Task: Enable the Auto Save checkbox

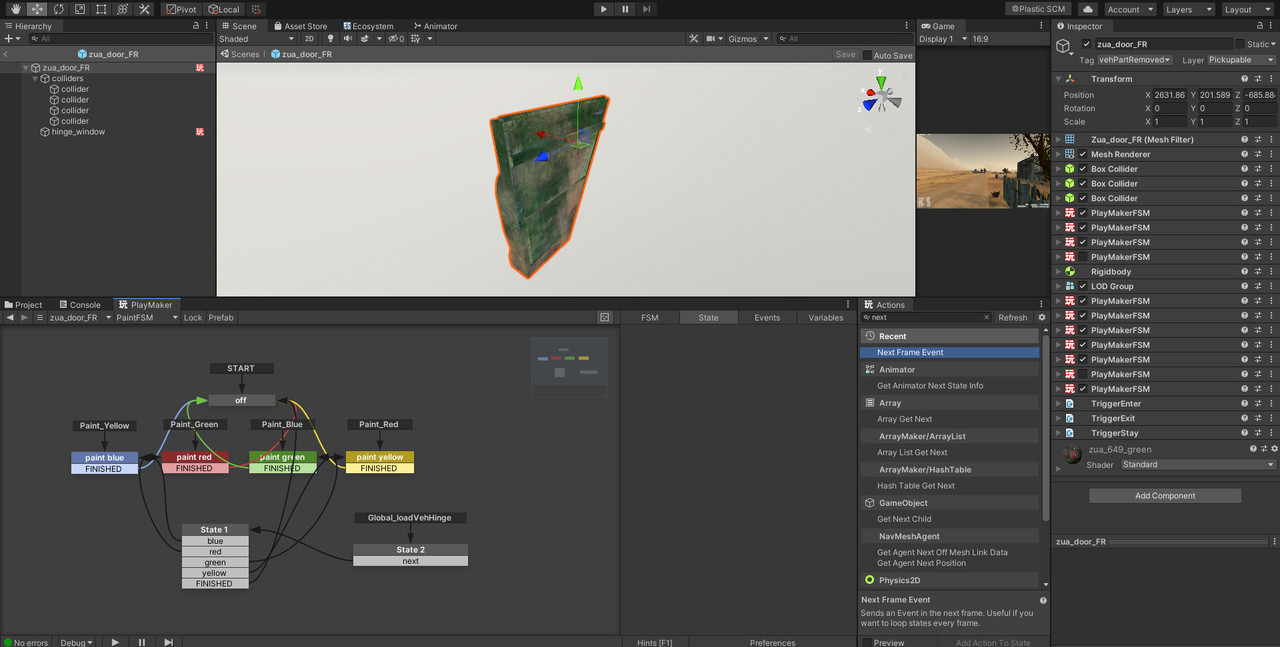Action: coord(868,55)
